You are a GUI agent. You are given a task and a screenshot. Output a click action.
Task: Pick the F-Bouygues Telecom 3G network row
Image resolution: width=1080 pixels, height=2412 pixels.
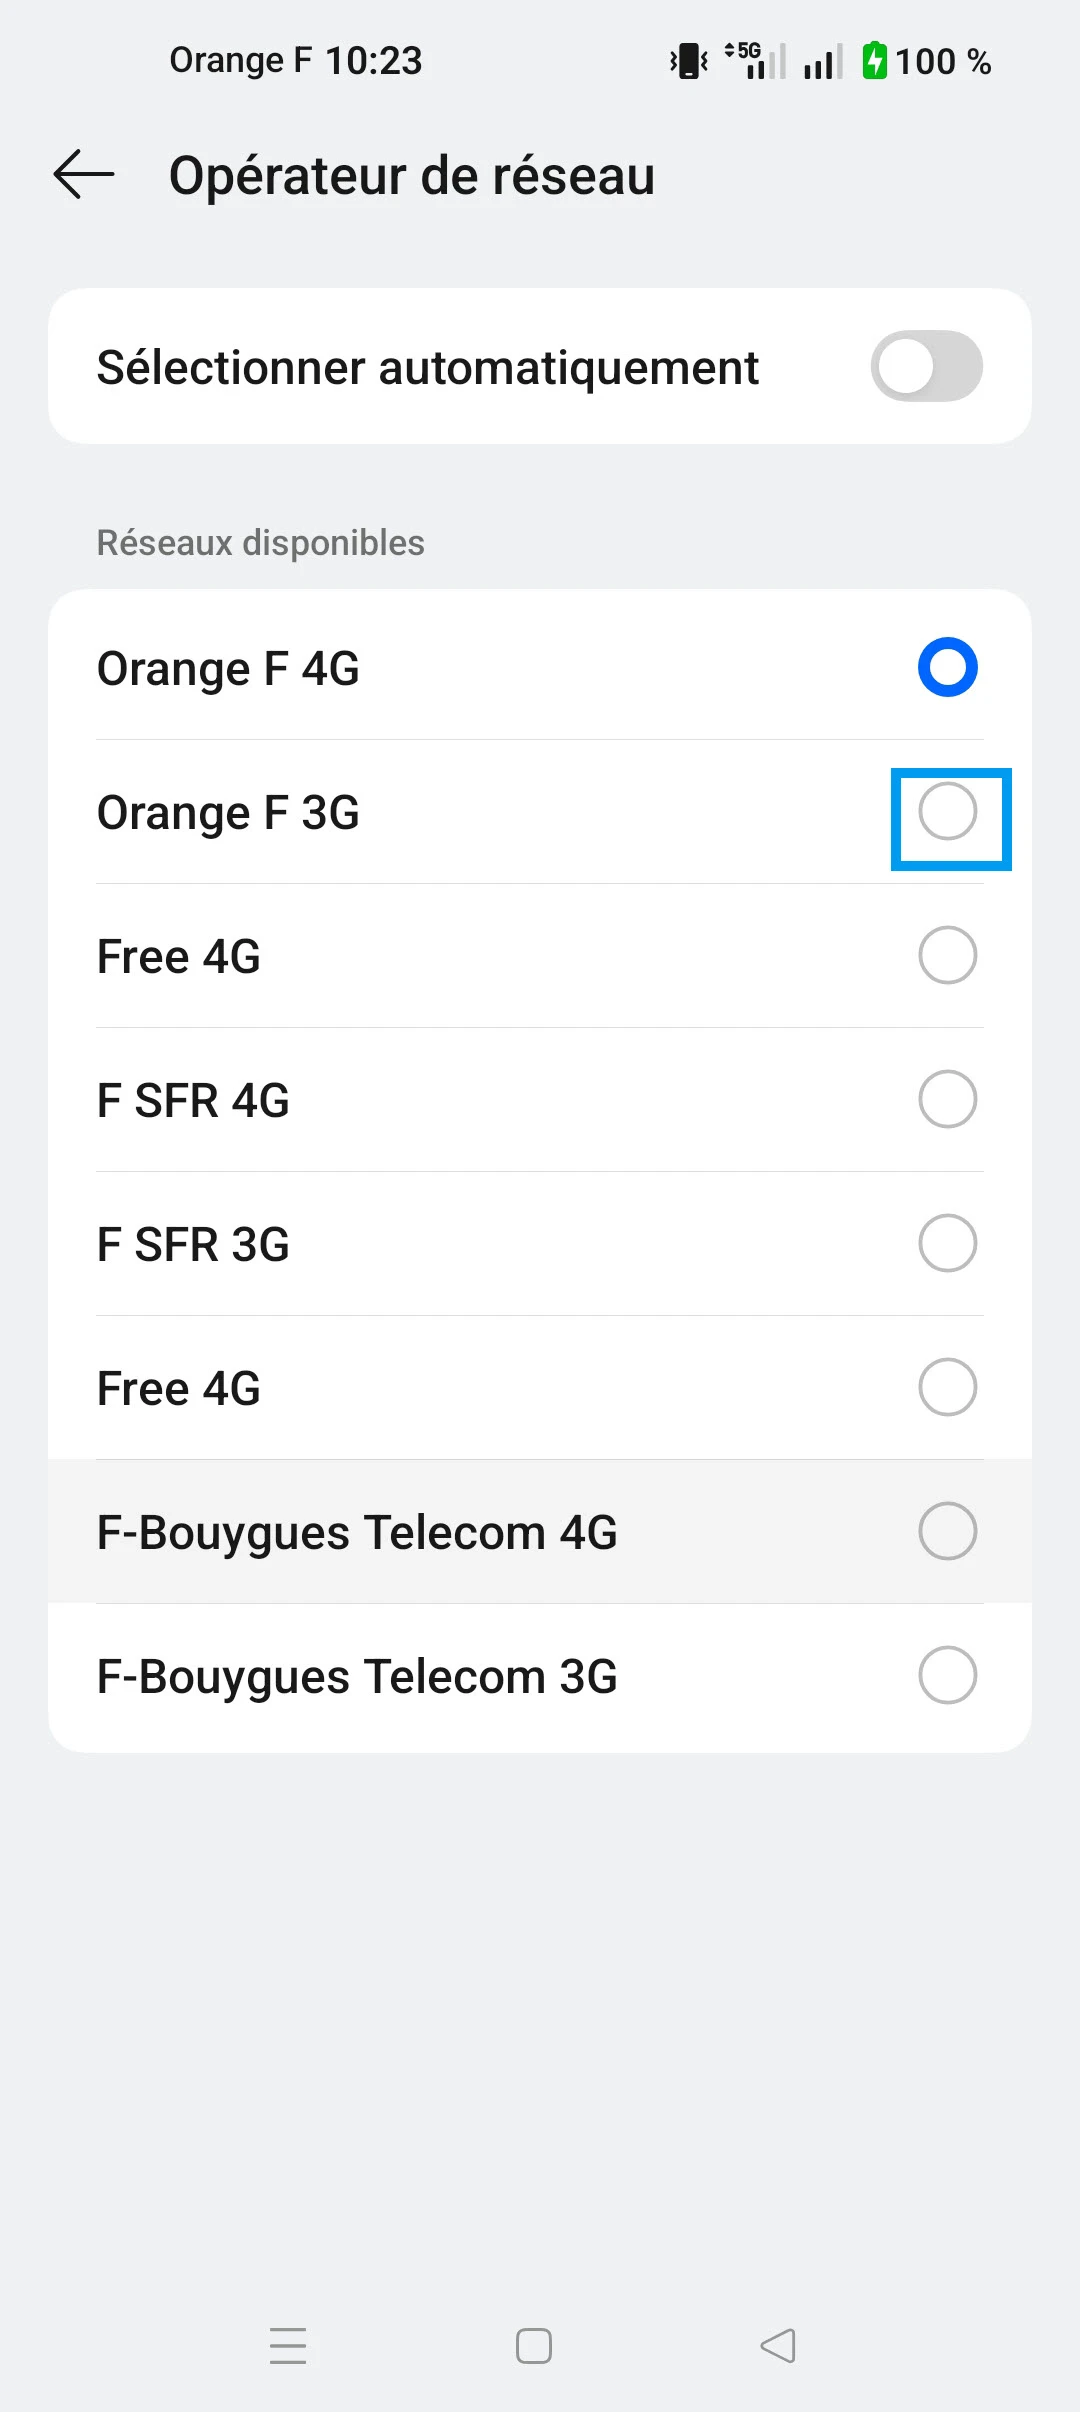click(x=540, y=1675)
